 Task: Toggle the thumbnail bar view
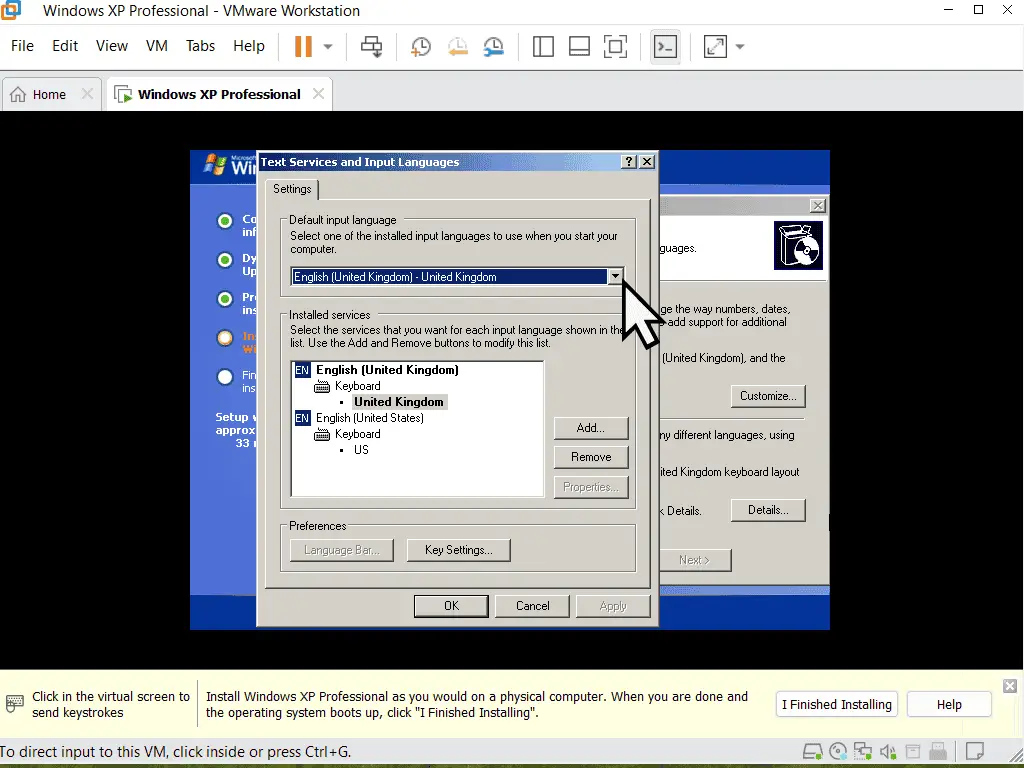(x=579, y=46)
